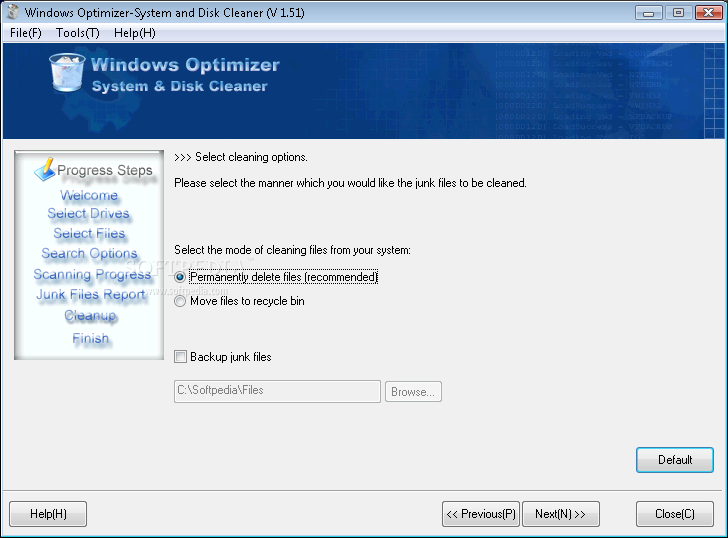Click the Junk Files Report step
Viewport: 728px width, 538px height.
(91, 295)
